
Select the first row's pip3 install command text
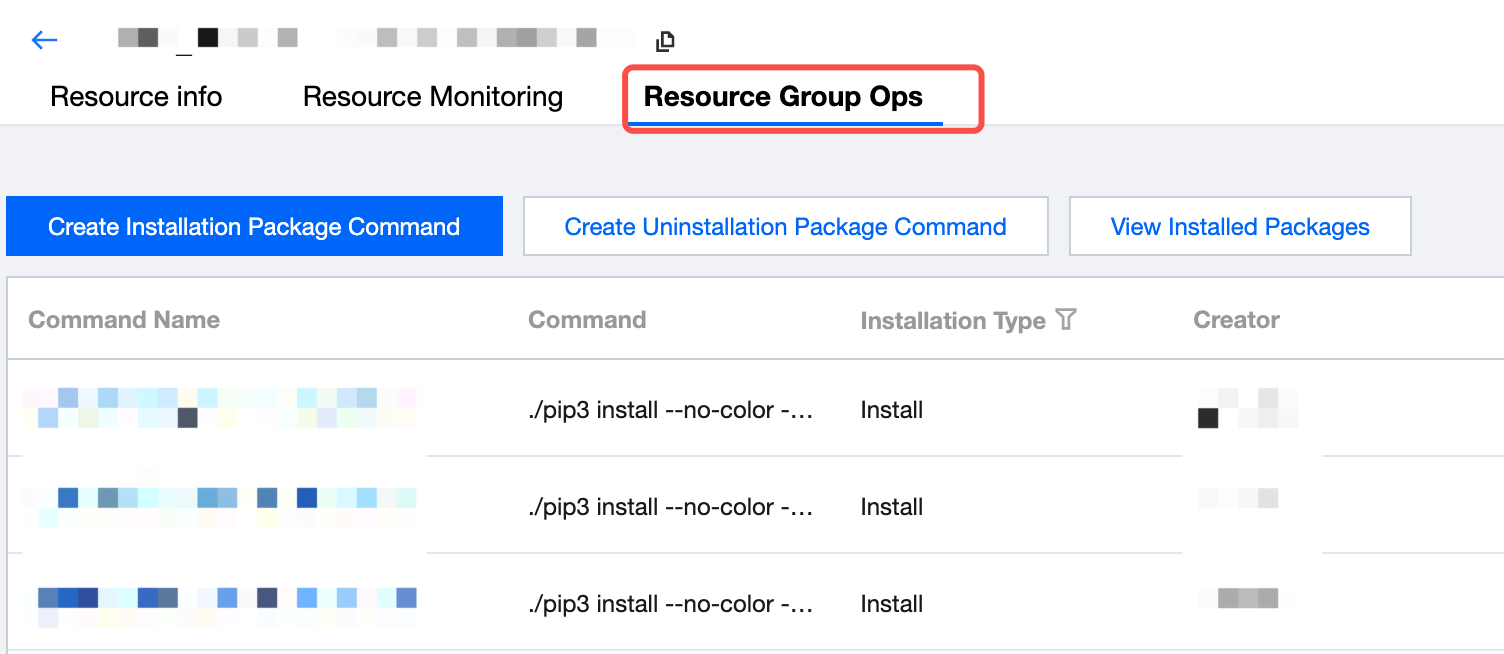click(x=670, y=410)
